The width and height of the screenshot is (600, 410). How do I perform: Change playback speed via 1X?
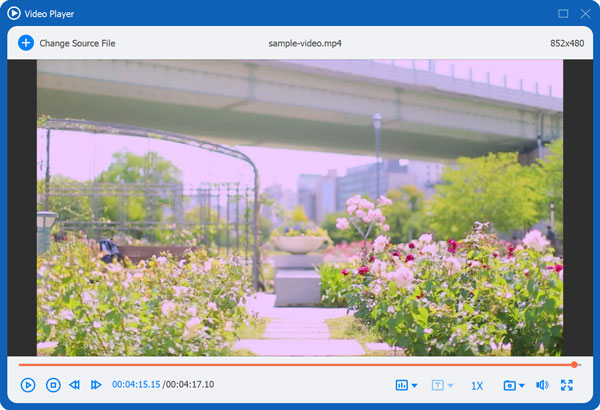pos(477,385)
